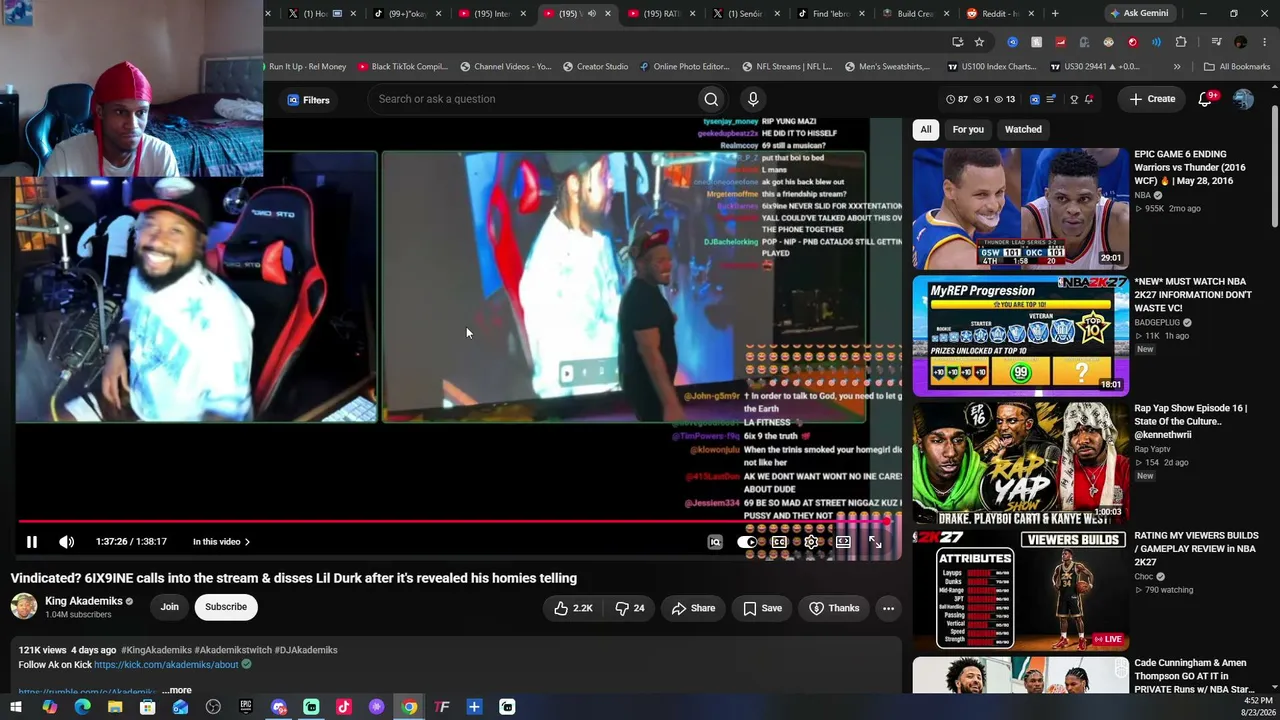Join the King Akademiks channel membership
Viewport: 1280px width, 720px height.
point(170,607)
